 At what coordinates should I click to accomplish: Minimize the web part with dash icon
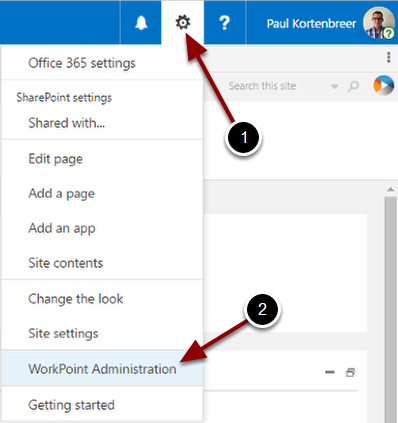point(330,372)
